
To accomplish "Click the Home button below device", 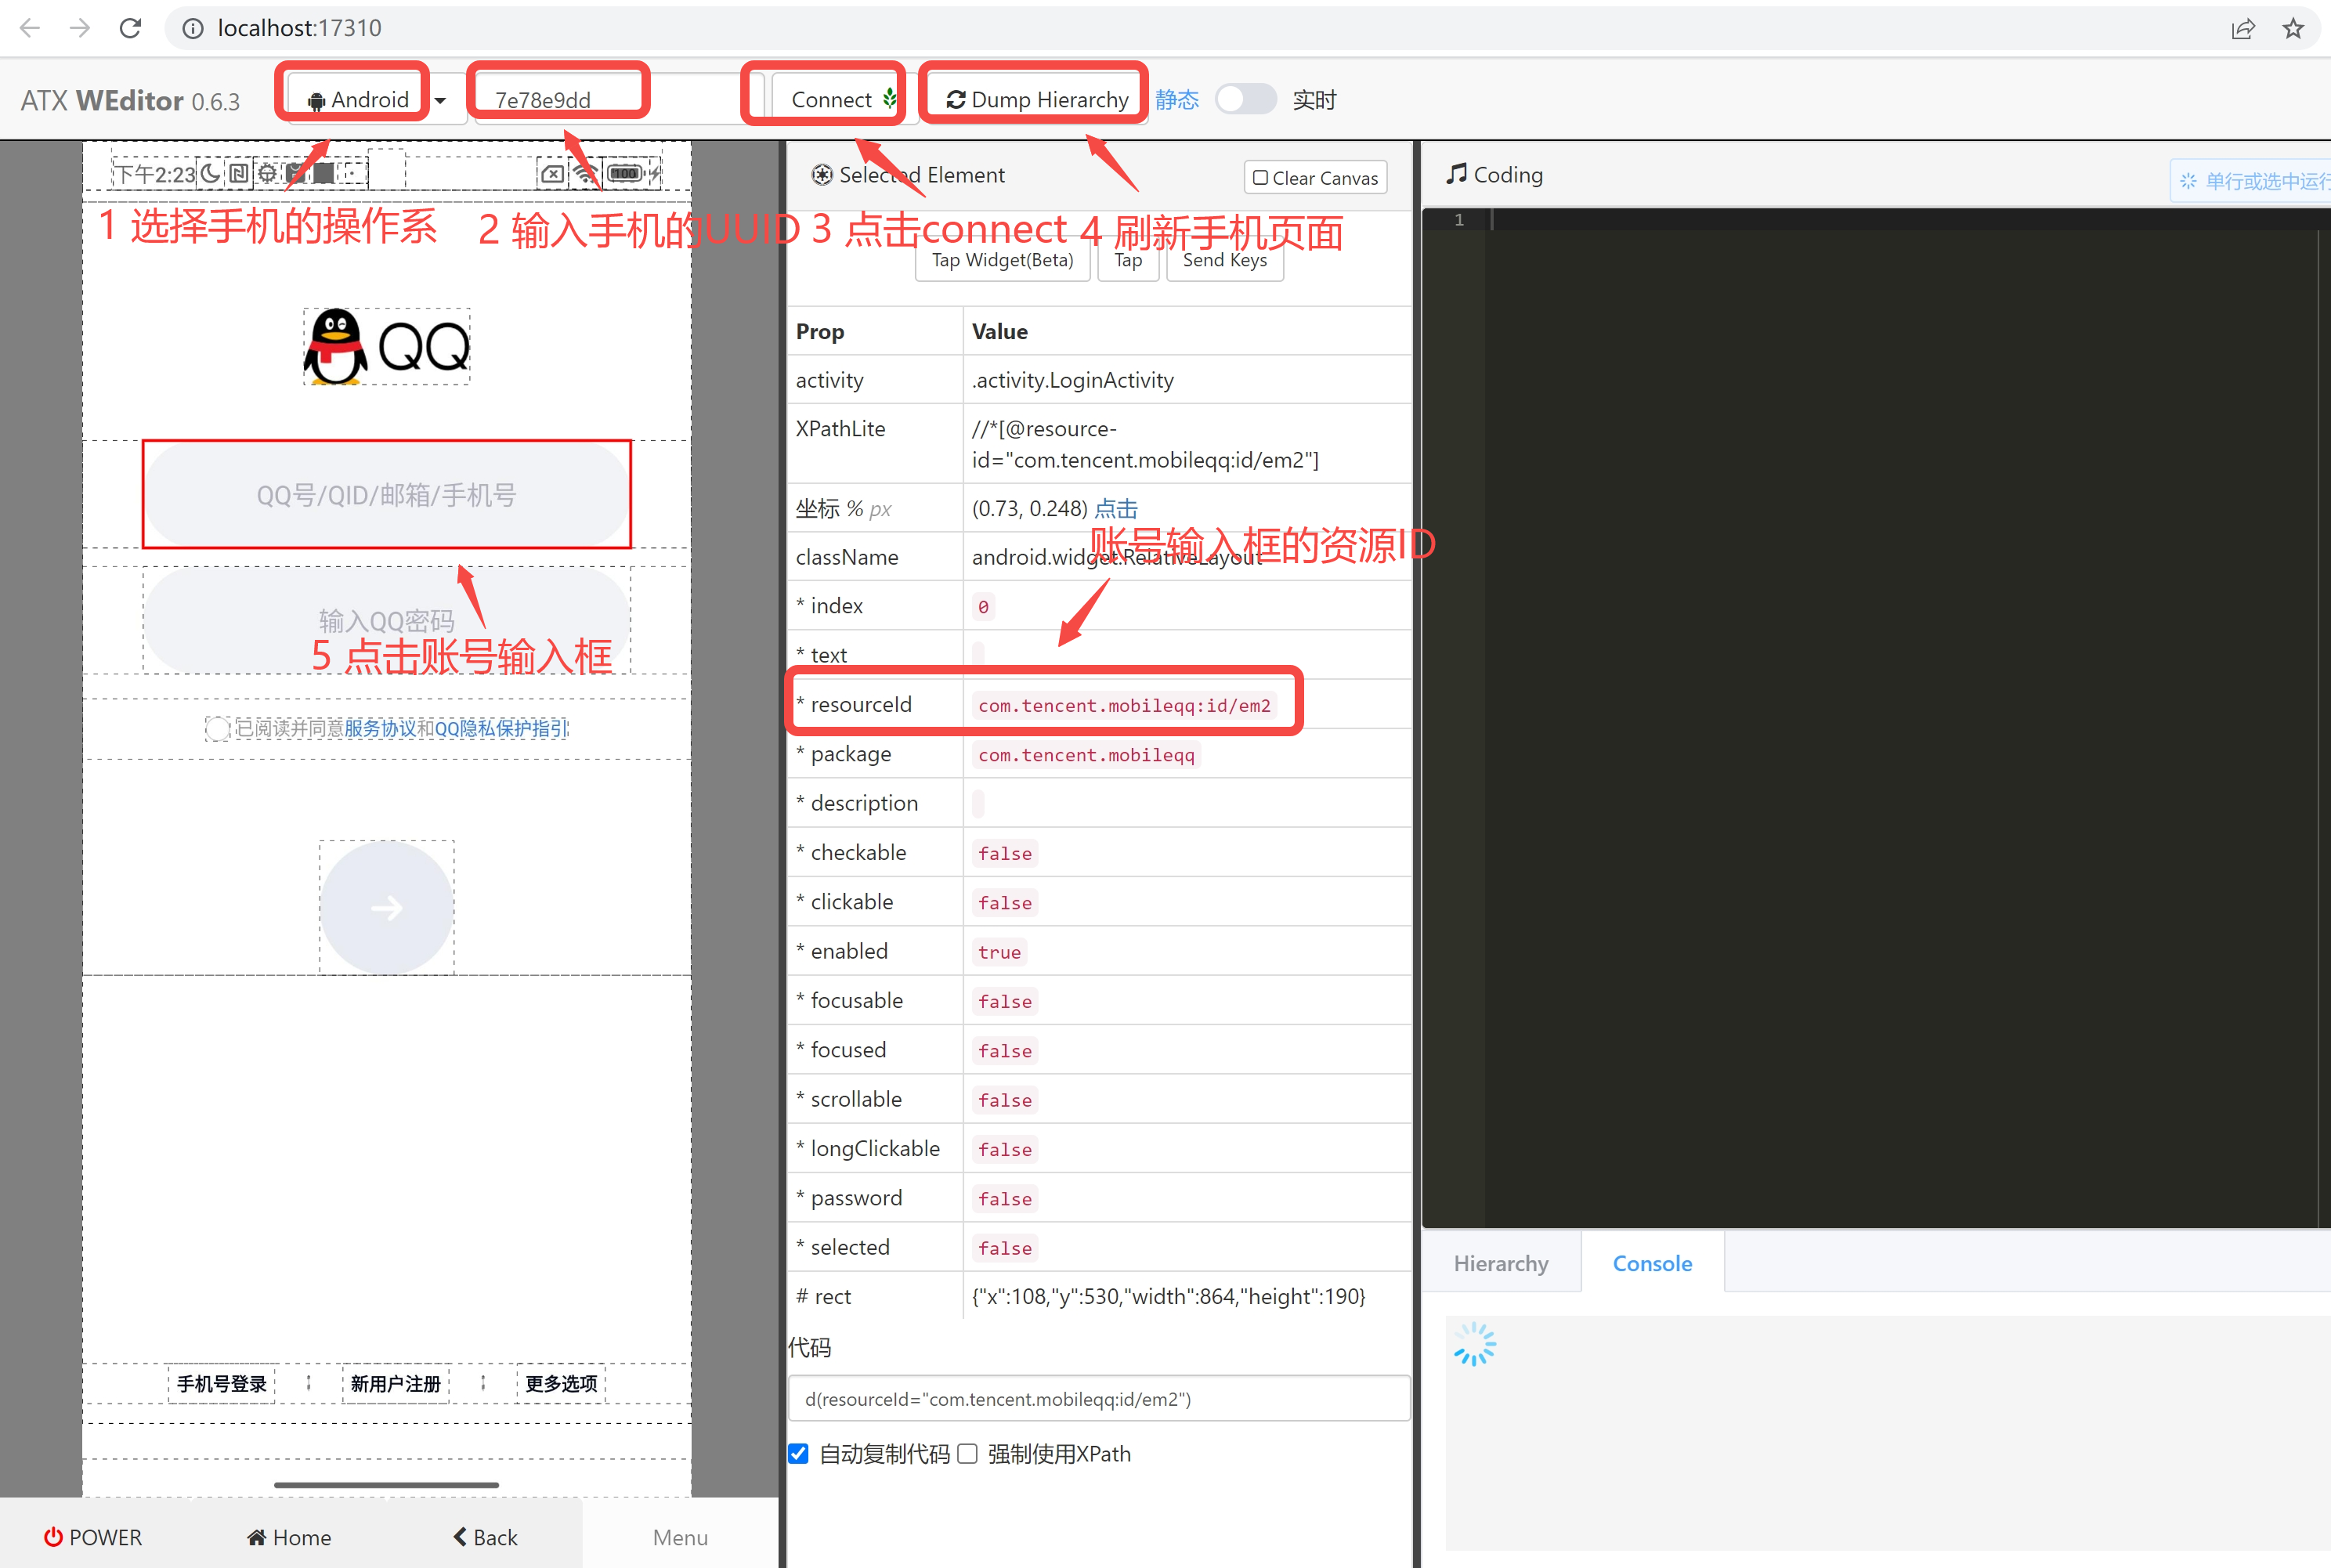I will coord(289,1537).
